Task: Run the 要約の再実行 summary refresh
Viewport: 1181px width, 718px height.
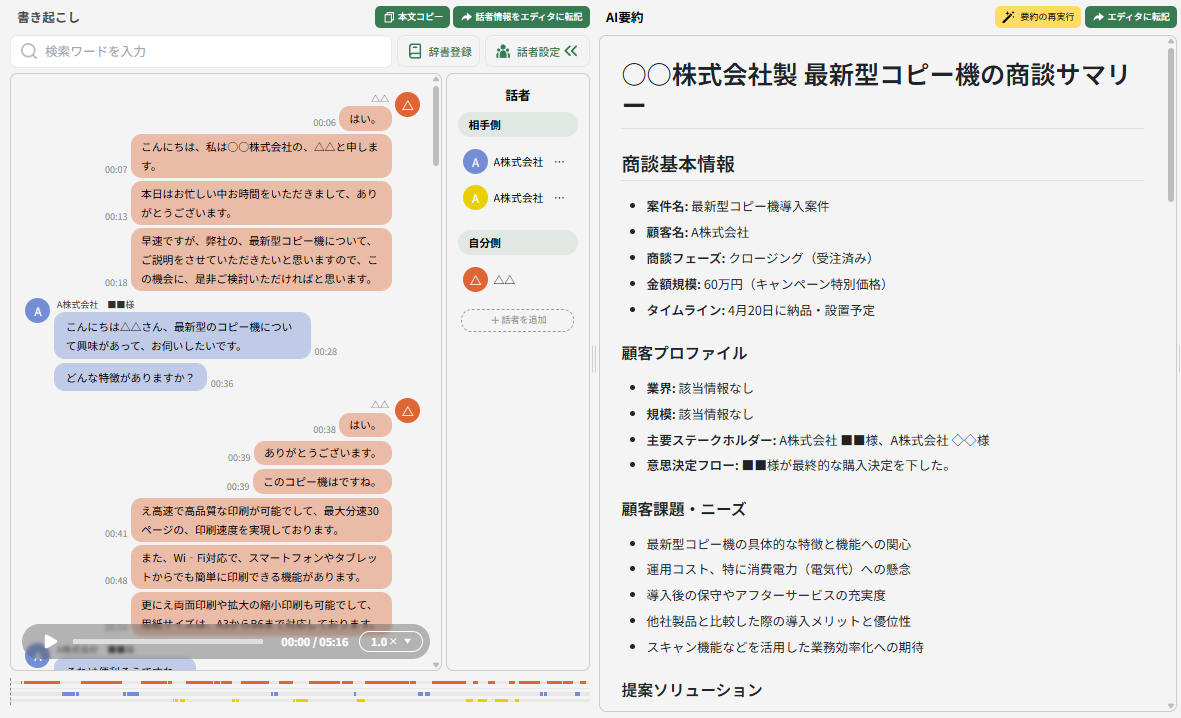Action: pos(1038,16)
